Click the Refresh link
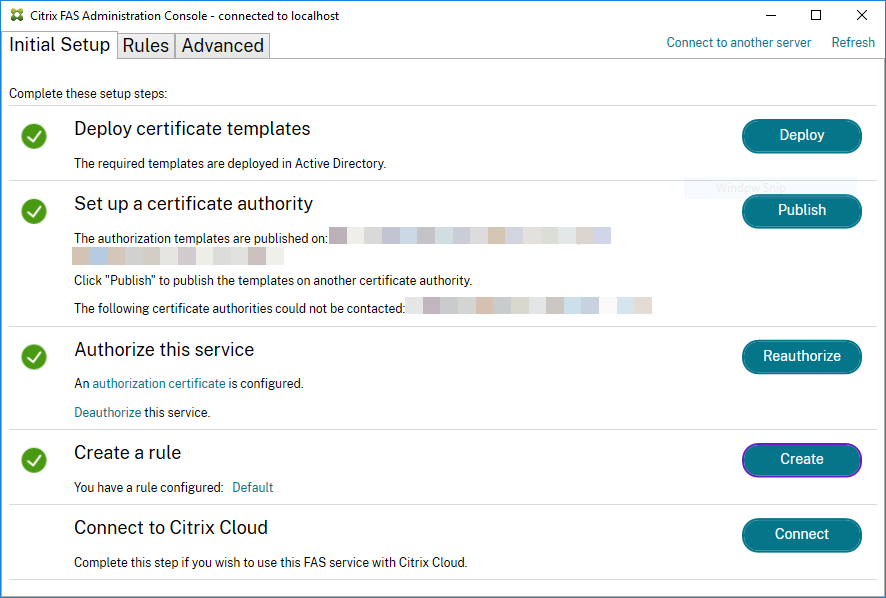 click(853, 42)
